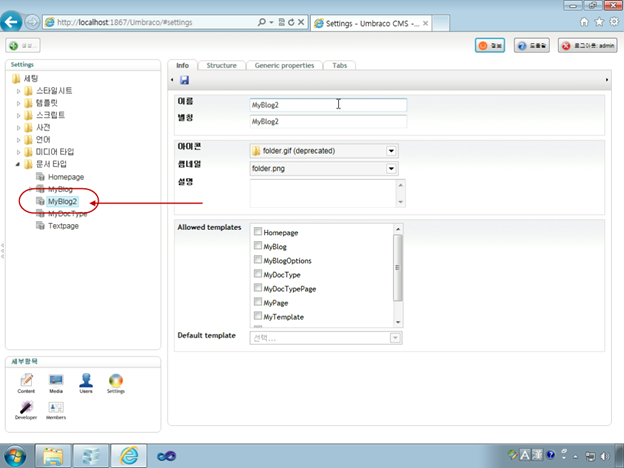Screen dimensions: 624x468
Task: Check the MyTemplate allowed template
Action: point(258,316)
